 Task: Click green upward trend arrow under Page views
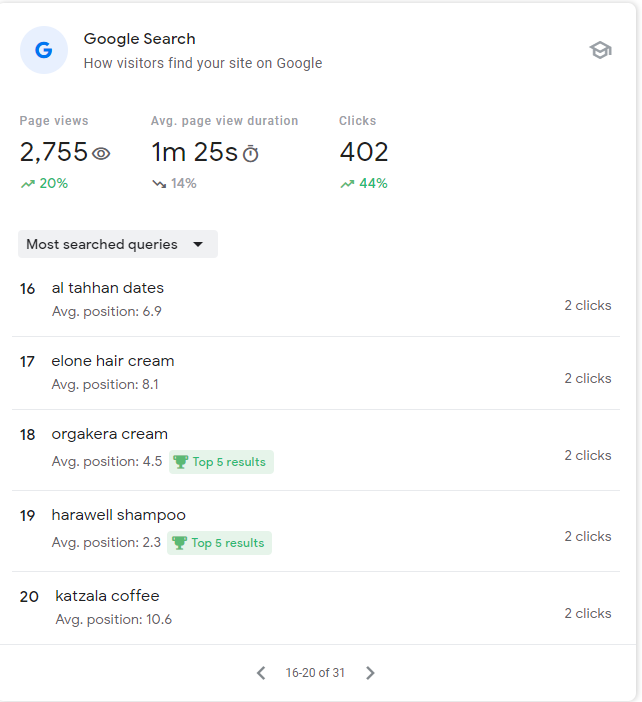point(27,184)
